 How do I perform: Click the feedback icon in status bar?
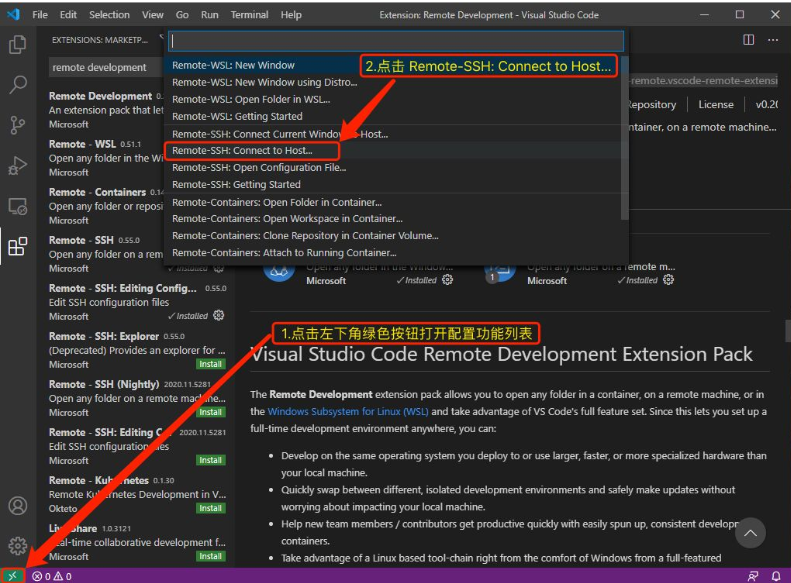coord(753,576)
